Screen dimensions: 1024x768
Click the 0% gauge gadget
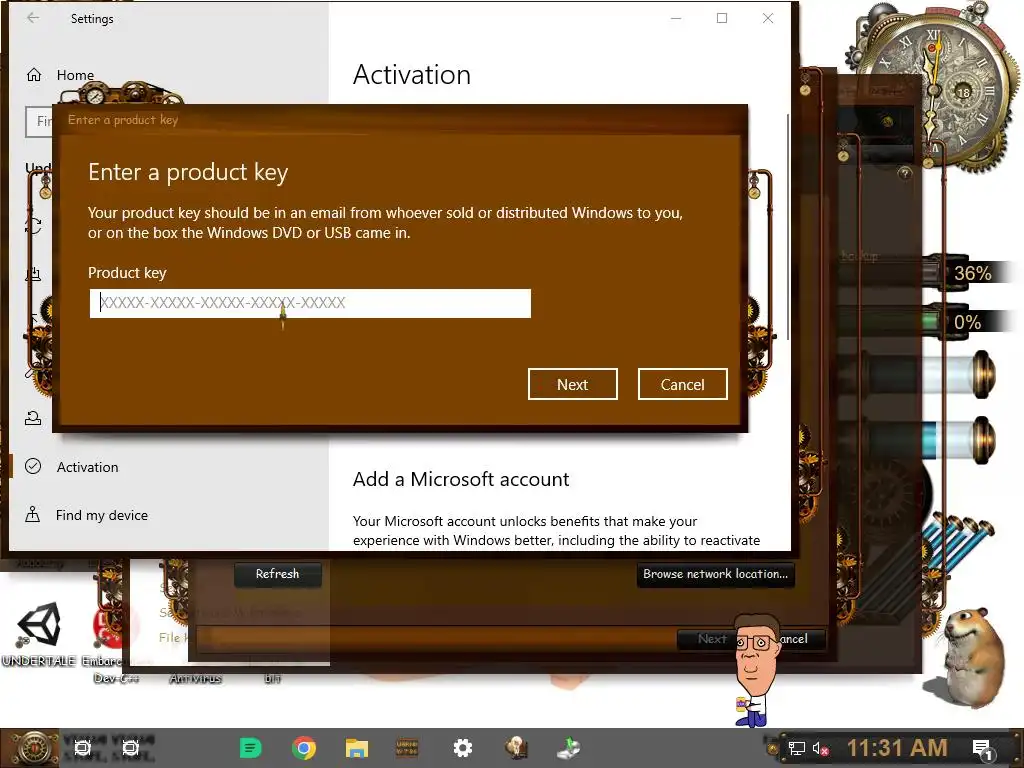[x=968, y=322]
